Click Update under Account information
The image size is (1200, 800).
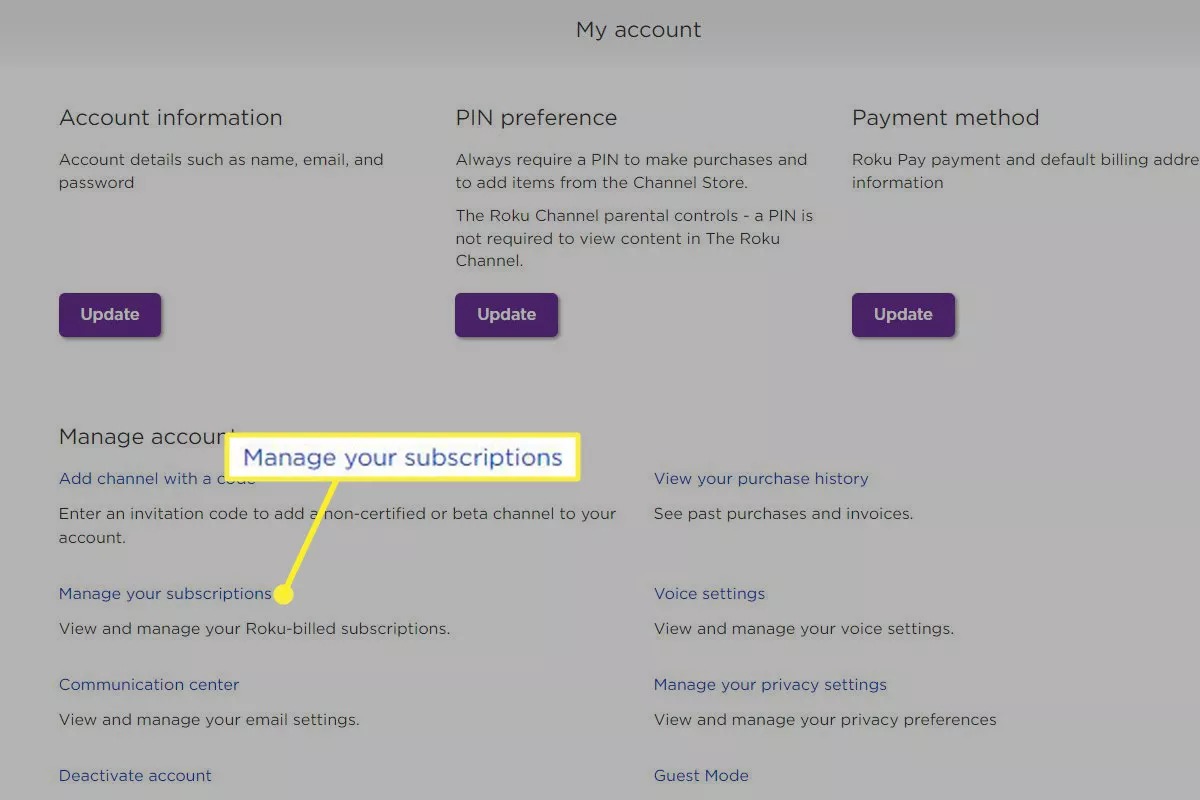point(110,314)
